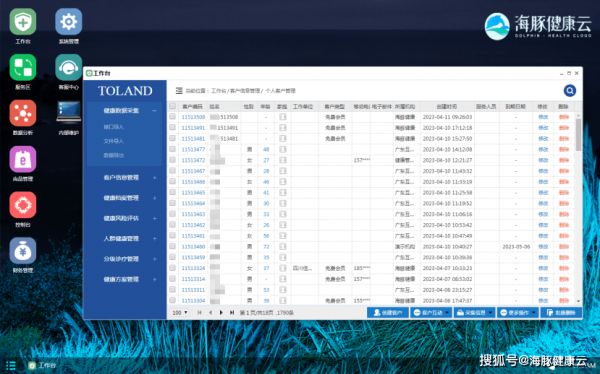Screen dimensions: 600x374
Task: Tick the checkbox for customer 11513460
Action: 172,246
